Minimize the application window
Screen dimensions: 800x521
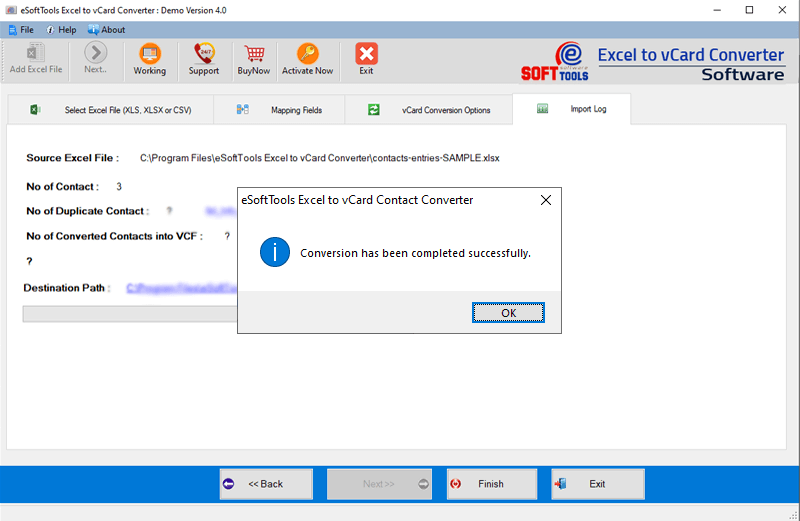click(717, 10)
